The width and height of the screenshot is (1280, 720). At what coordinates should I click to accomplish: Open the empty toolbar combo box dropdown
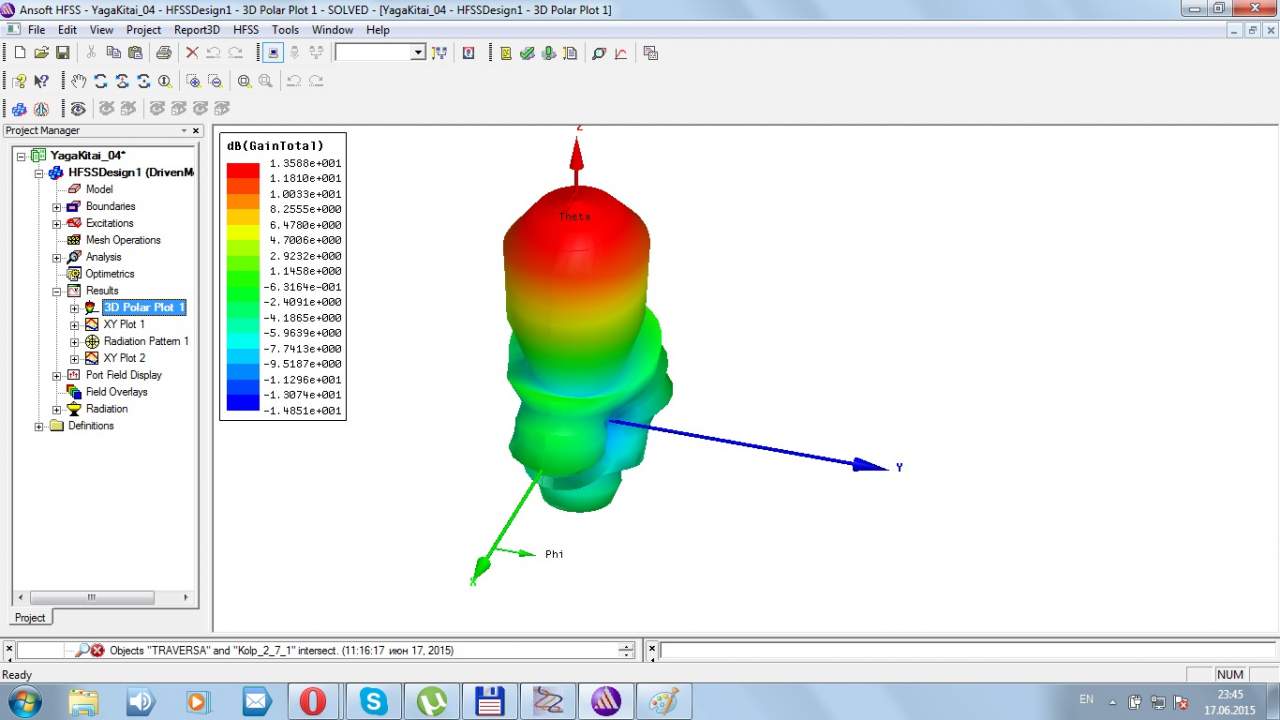pos(418,53)
